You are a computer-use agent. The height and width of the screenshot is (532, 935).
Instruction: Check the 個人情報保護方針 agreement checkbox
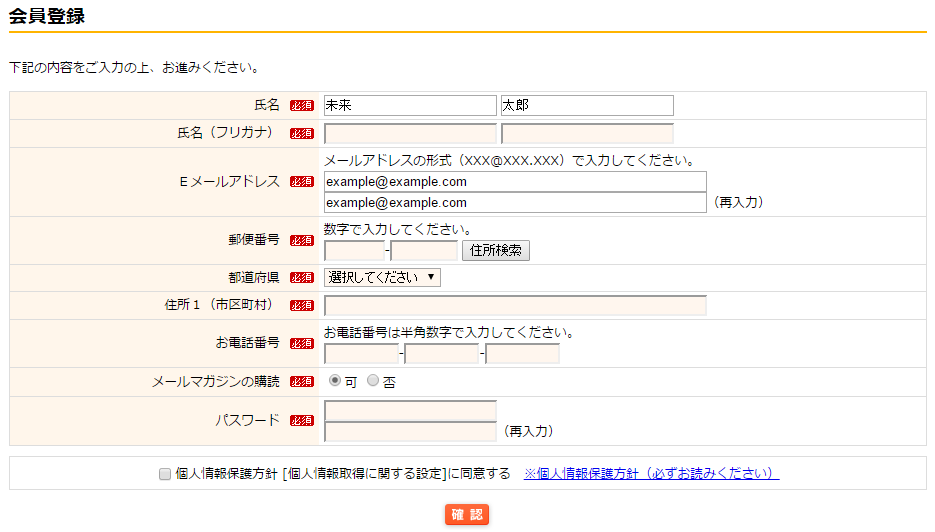pyautogui.click(x=165, y=475)
